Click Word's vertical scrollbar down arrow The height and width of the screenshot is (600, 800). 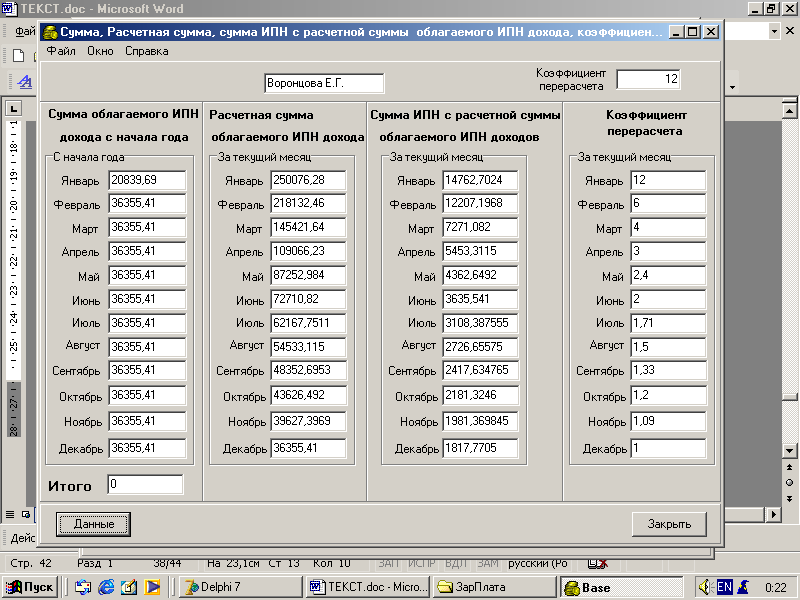click(789, 450)
